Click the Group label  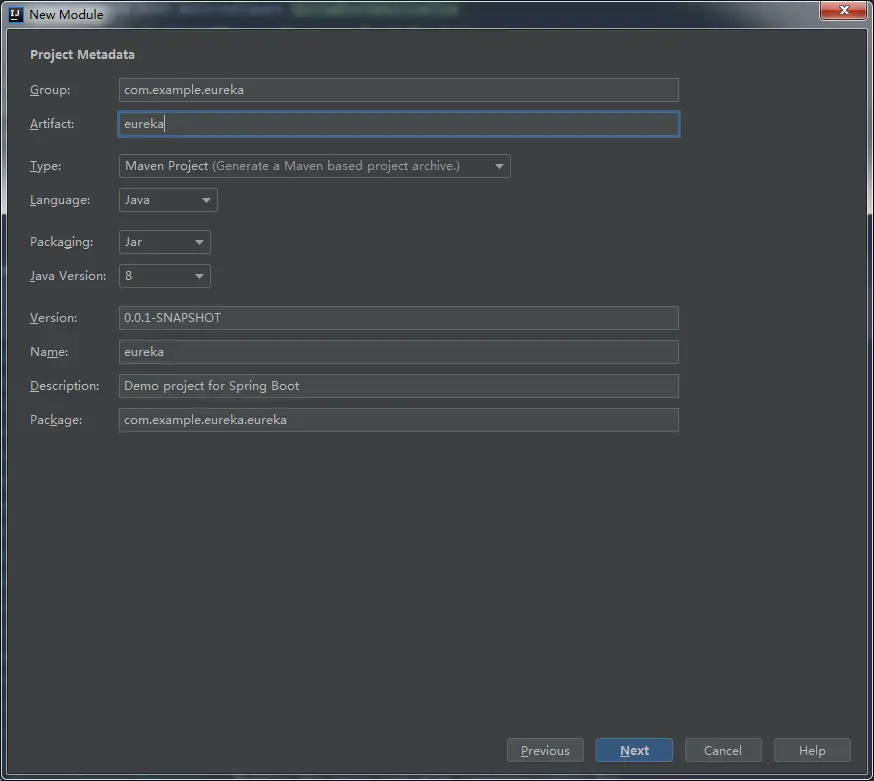click(50, 90)
